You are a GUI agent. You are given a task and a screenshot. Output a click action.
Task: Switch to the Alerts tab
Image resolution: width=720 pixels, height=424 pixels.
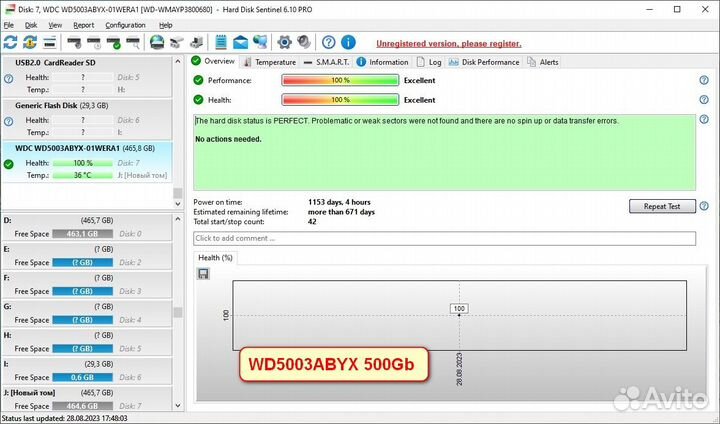(x=543, y=62)
